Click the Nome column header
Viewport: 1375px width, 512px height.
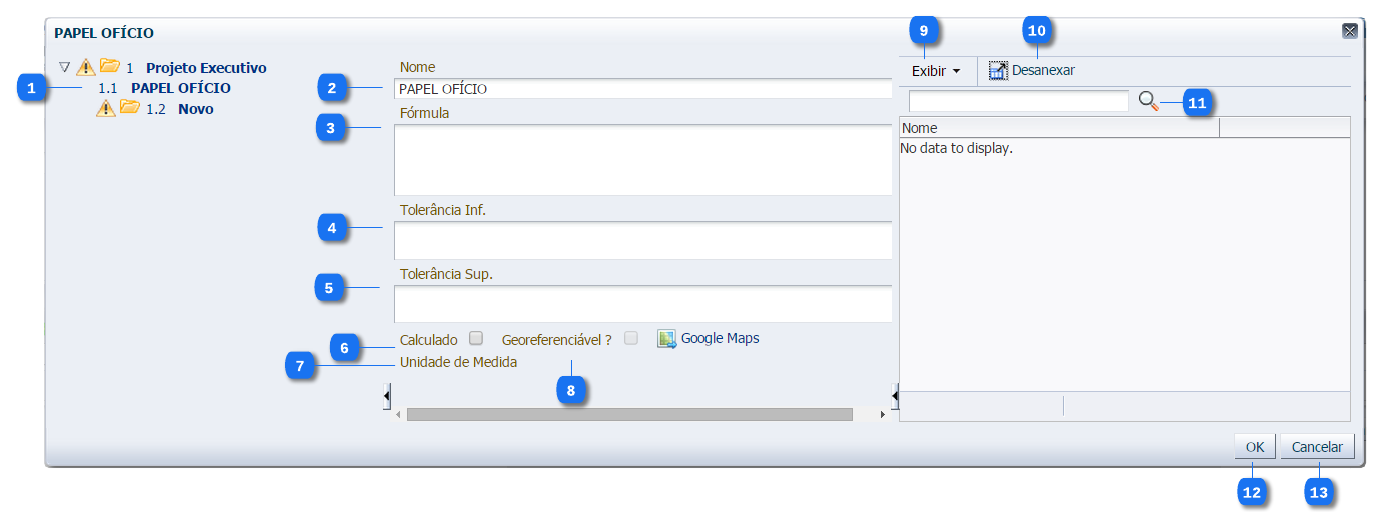(1058, 128)
